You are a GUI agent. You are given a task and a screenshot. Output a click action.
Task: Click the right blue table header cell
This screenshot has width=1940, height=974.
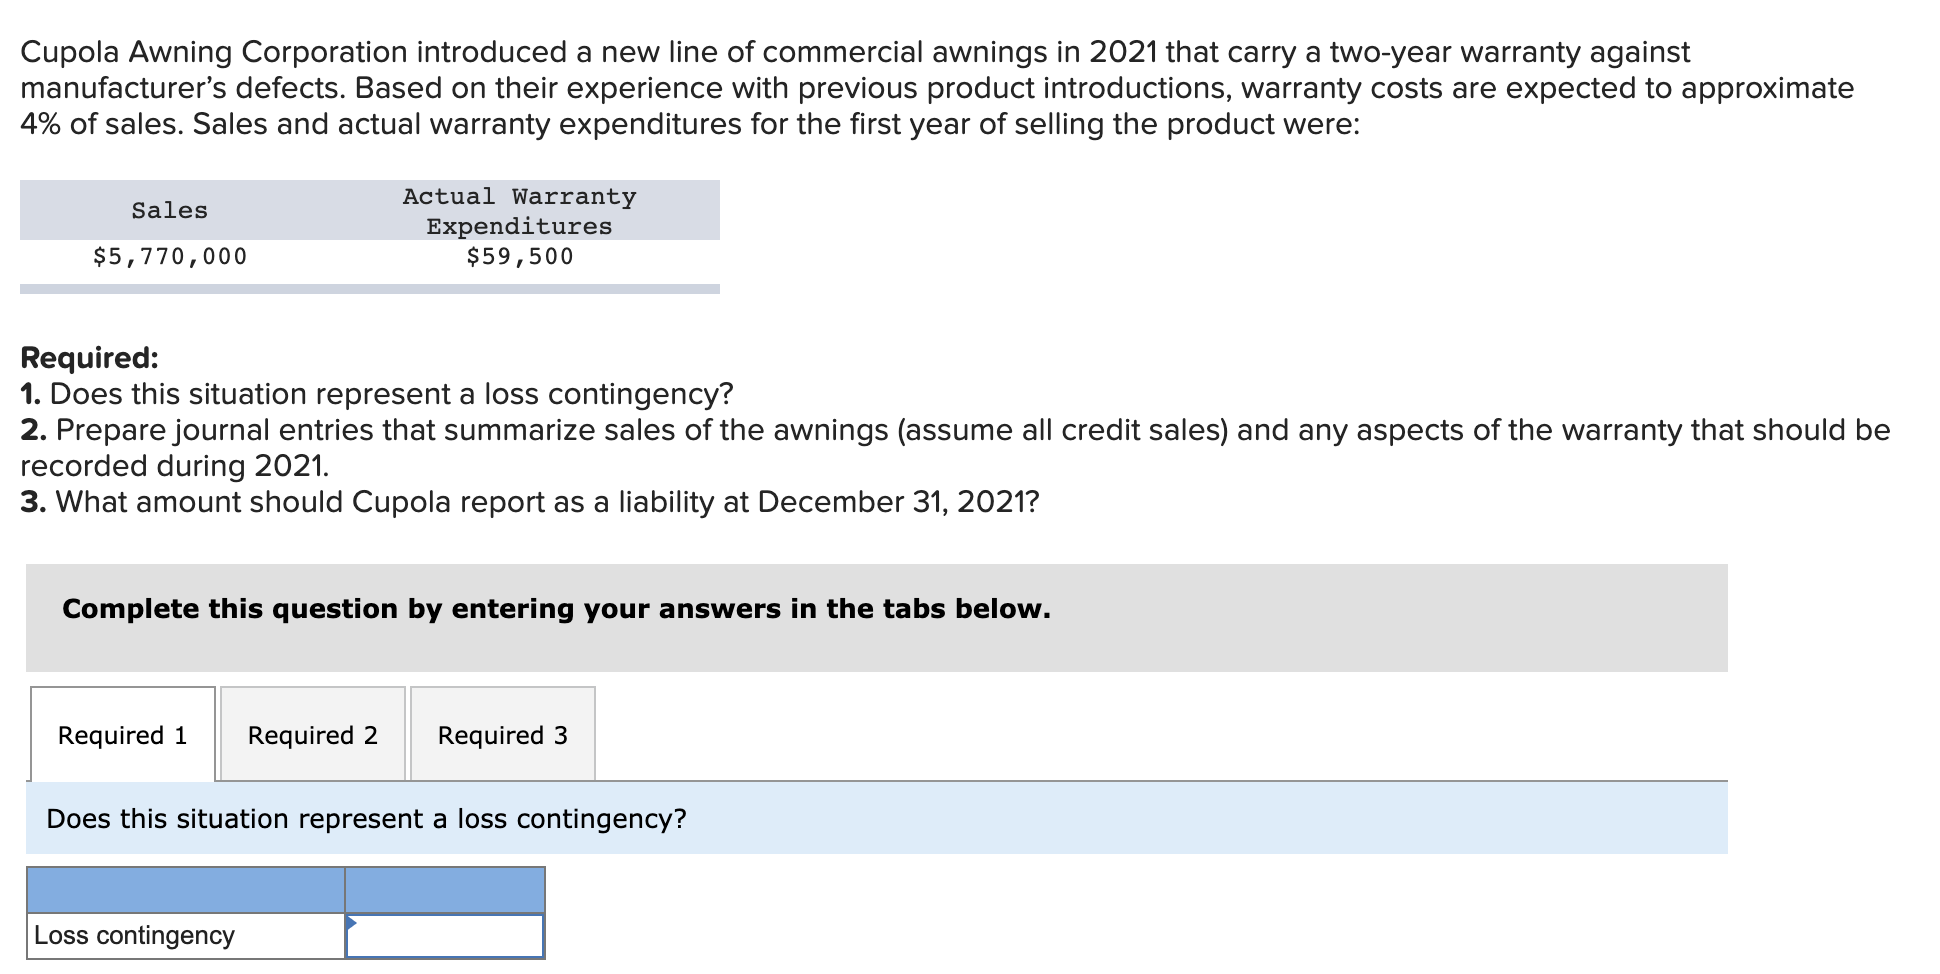point(445,888)
